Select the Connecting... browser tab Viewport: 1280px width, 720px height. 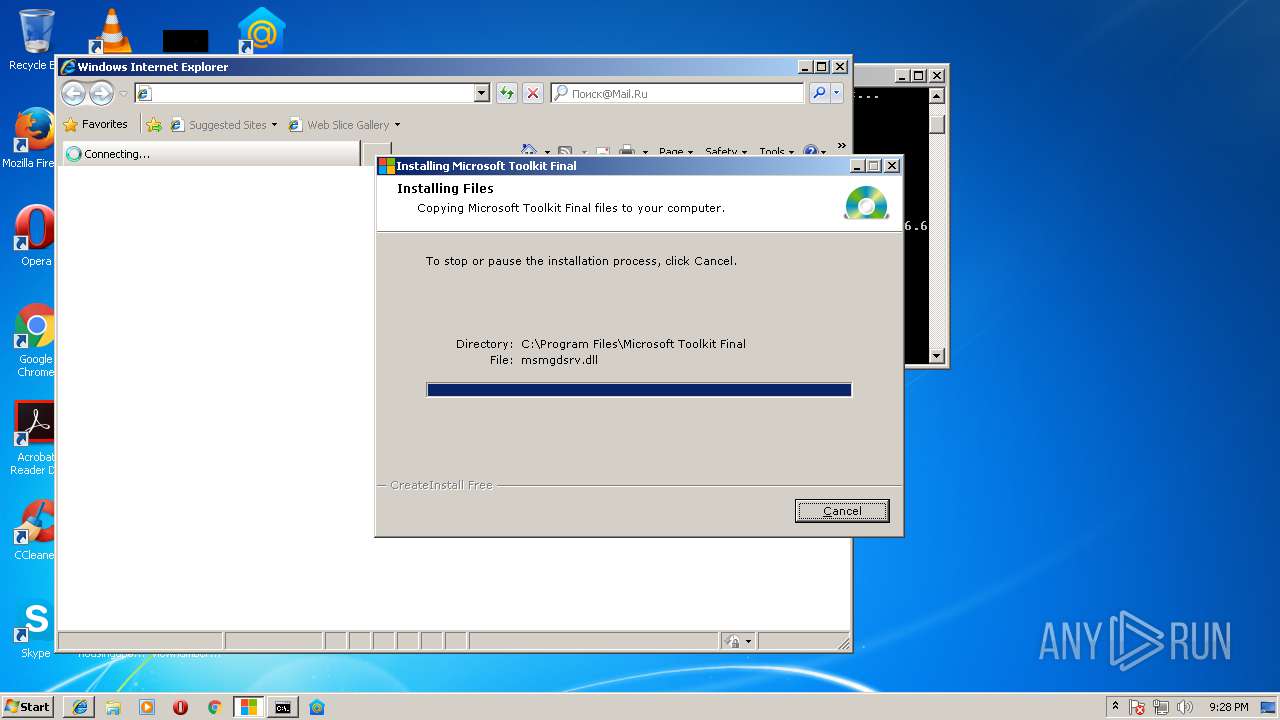pos(210,154)
